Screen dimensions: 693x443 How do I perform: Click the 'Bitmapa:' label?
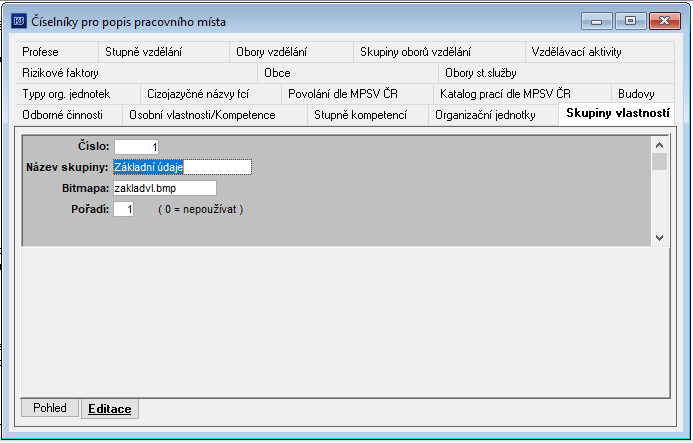[x=85, y=189]
